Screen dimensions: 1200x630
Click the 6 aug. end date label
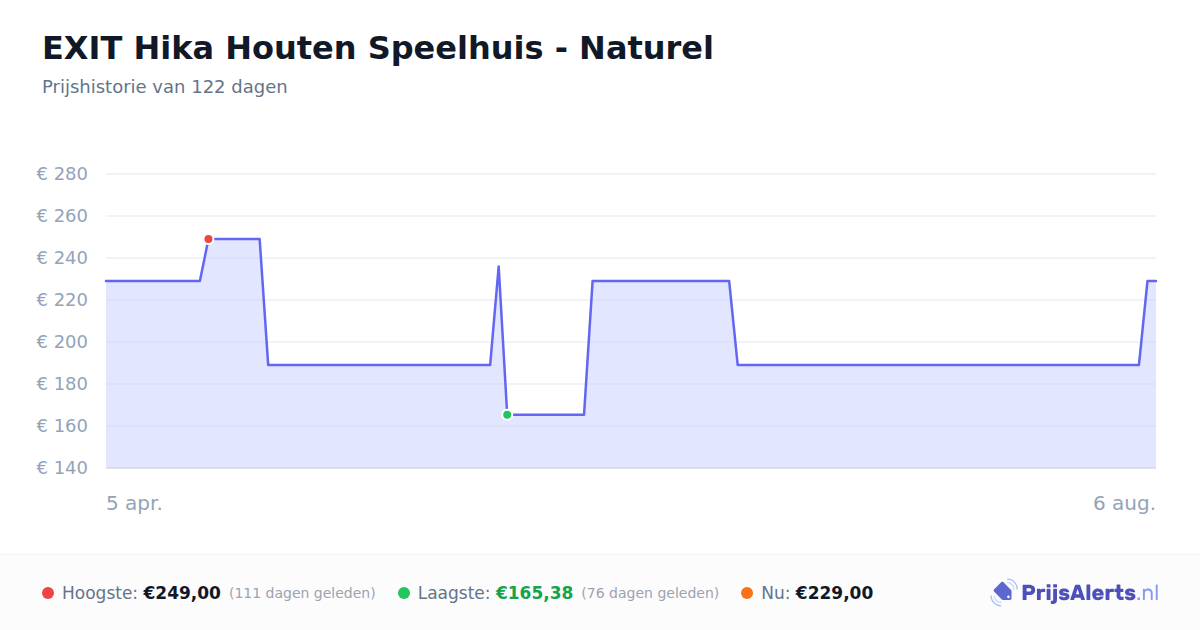[x=1124, y=503]
